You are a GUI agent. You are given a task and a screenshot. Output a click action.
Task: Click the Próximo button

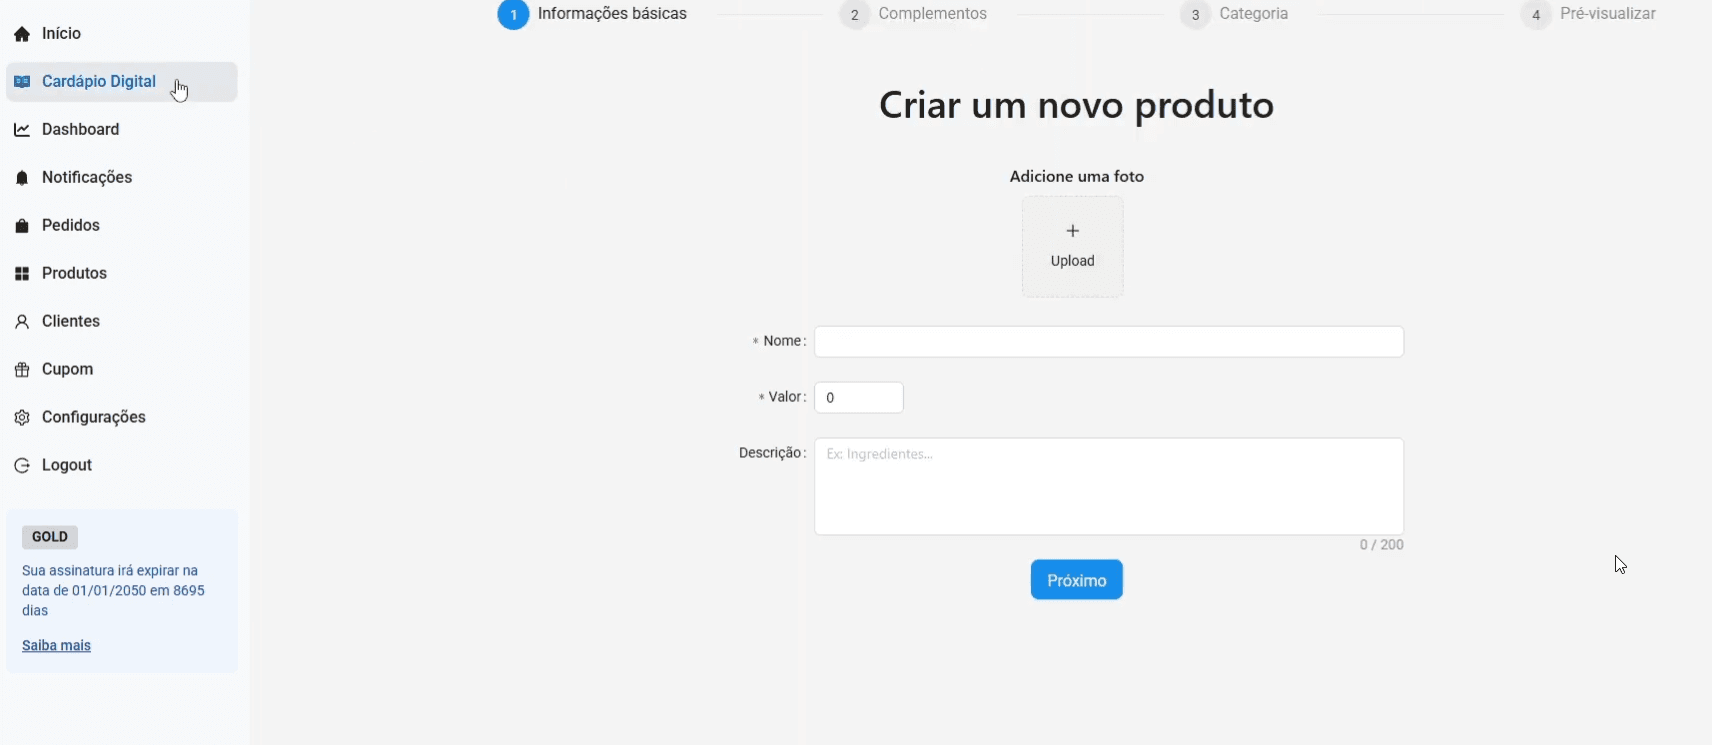click(1077, 579)
